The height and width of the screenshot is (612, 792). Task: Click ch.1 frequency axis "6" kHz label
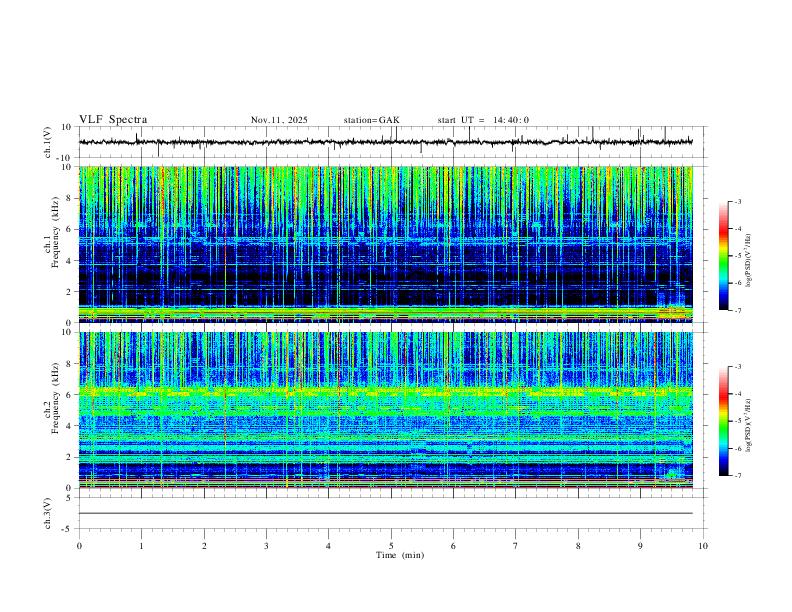(70, 229)
